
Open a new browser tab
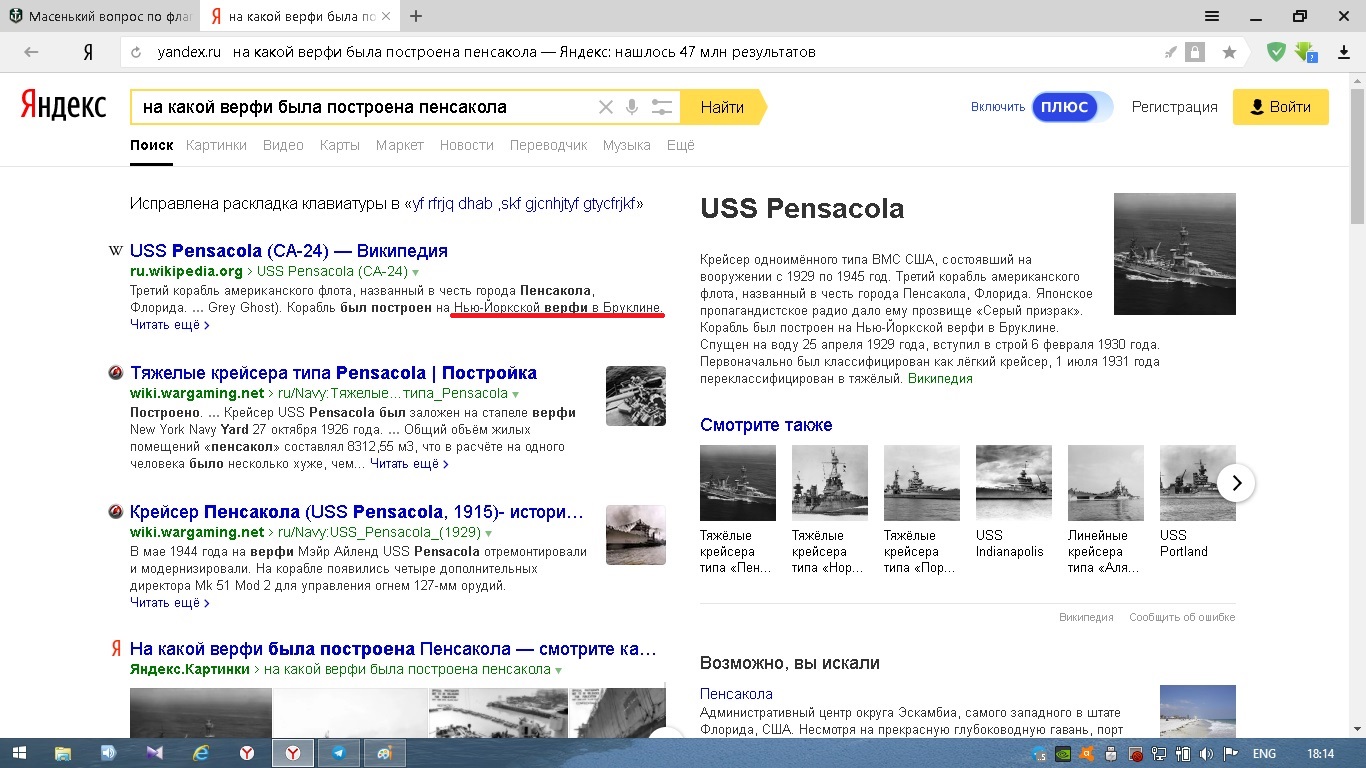point(416,16)
